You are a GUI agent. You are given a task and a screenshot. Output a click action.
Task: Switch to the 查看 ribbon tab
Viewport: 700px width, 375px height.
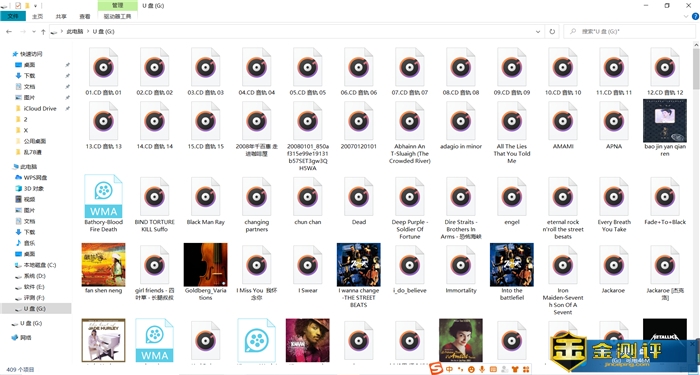[x=84, y=17]
